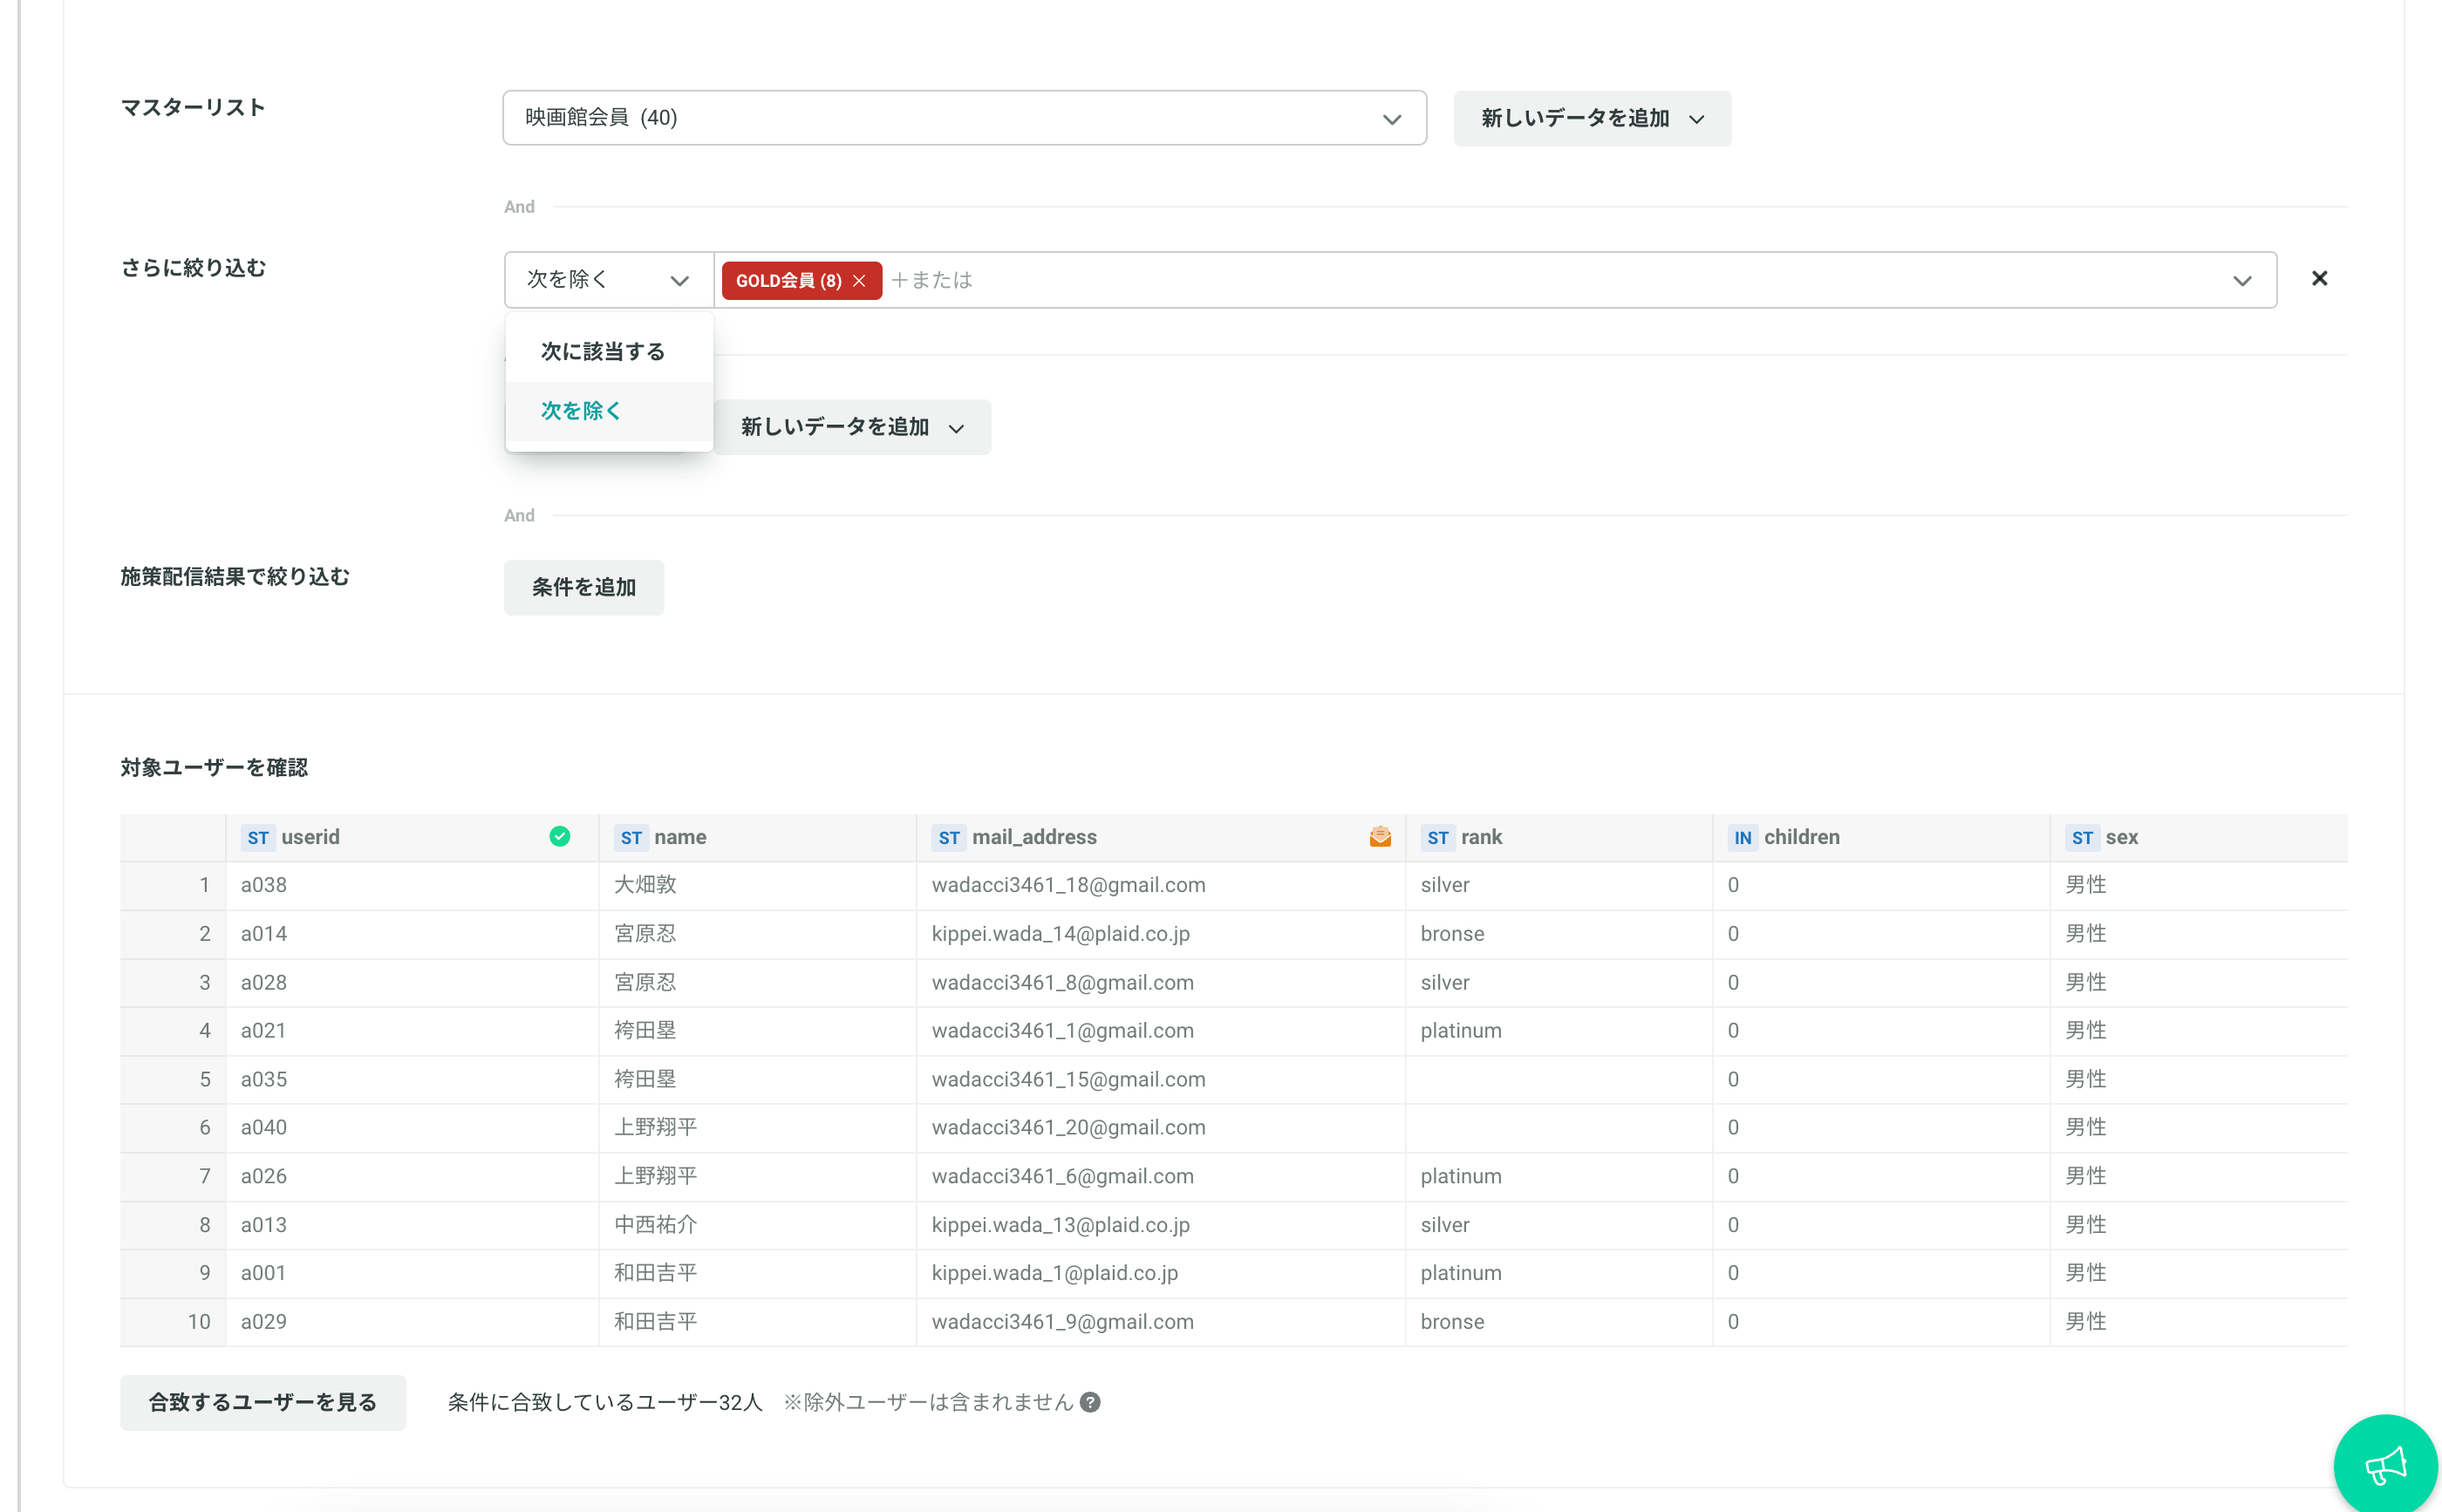The image size is (2442, 1512).
Task: Expand the 次を除く condition dropdown
Action: pos(608,280)
